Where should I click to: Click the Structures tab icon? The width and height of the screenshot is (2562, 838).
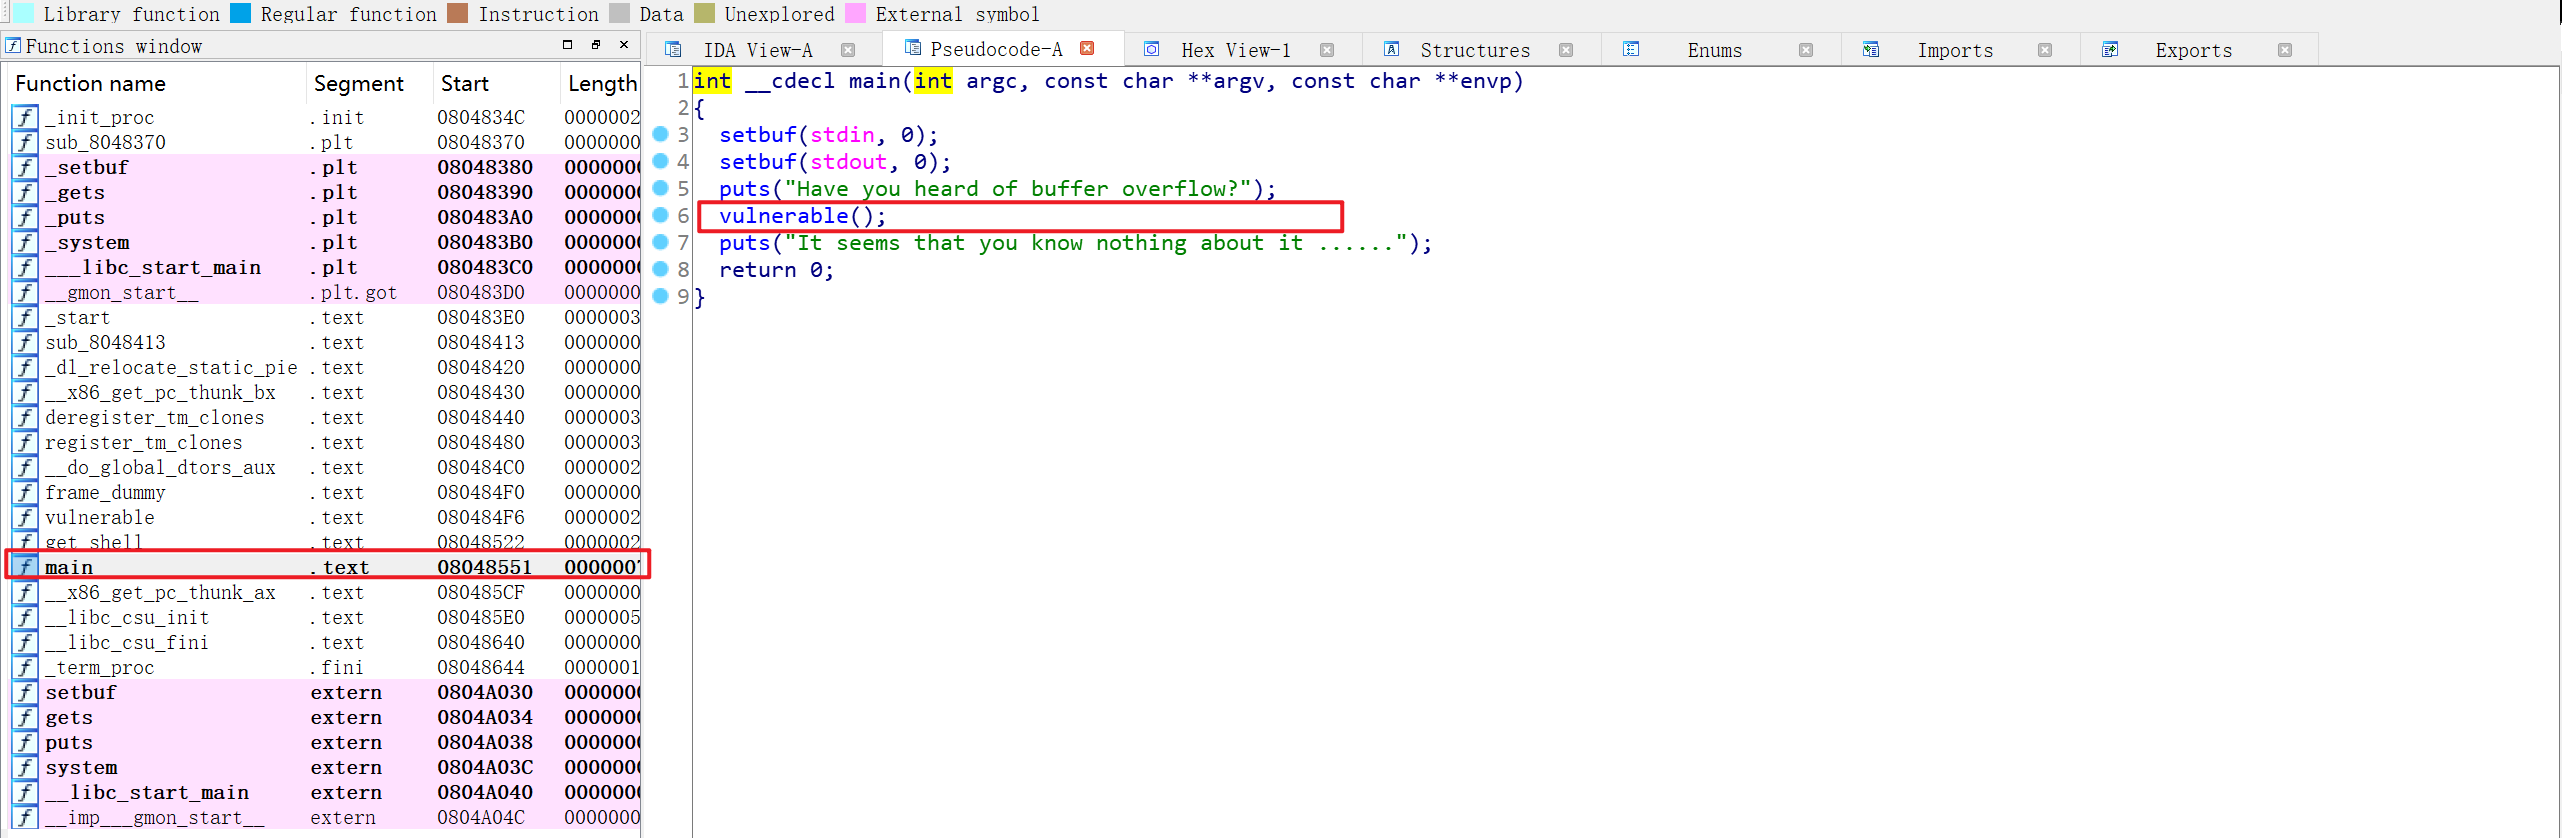click(x=1391, y=50)
